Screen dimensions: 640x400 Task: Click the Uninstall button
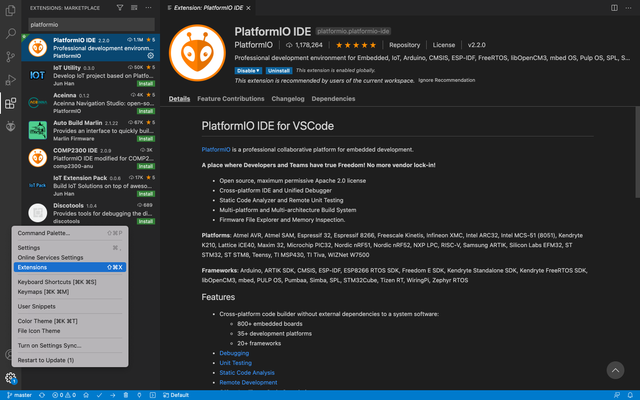(279, 71)
